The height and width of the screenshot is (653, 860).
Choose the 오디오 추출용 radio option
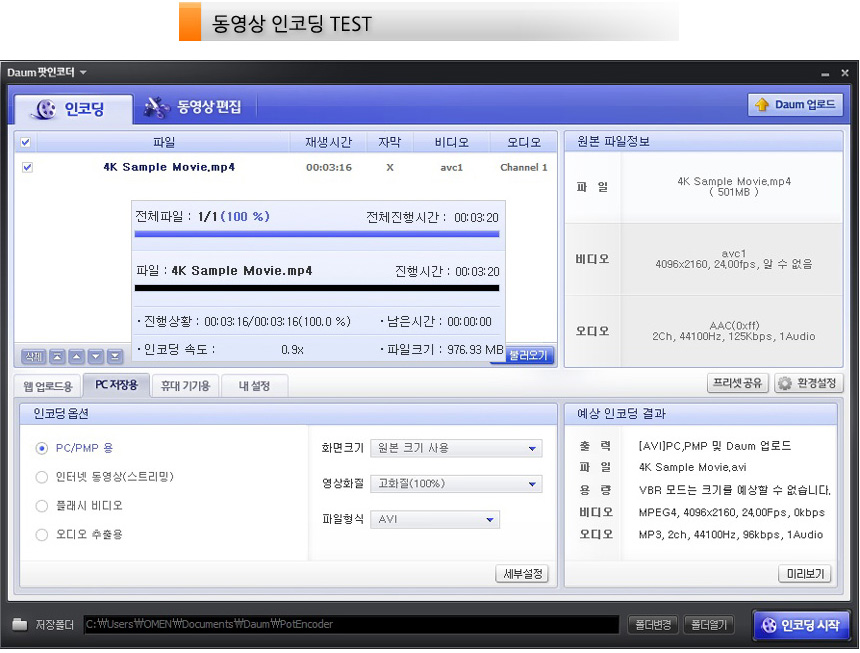[42, 535]
